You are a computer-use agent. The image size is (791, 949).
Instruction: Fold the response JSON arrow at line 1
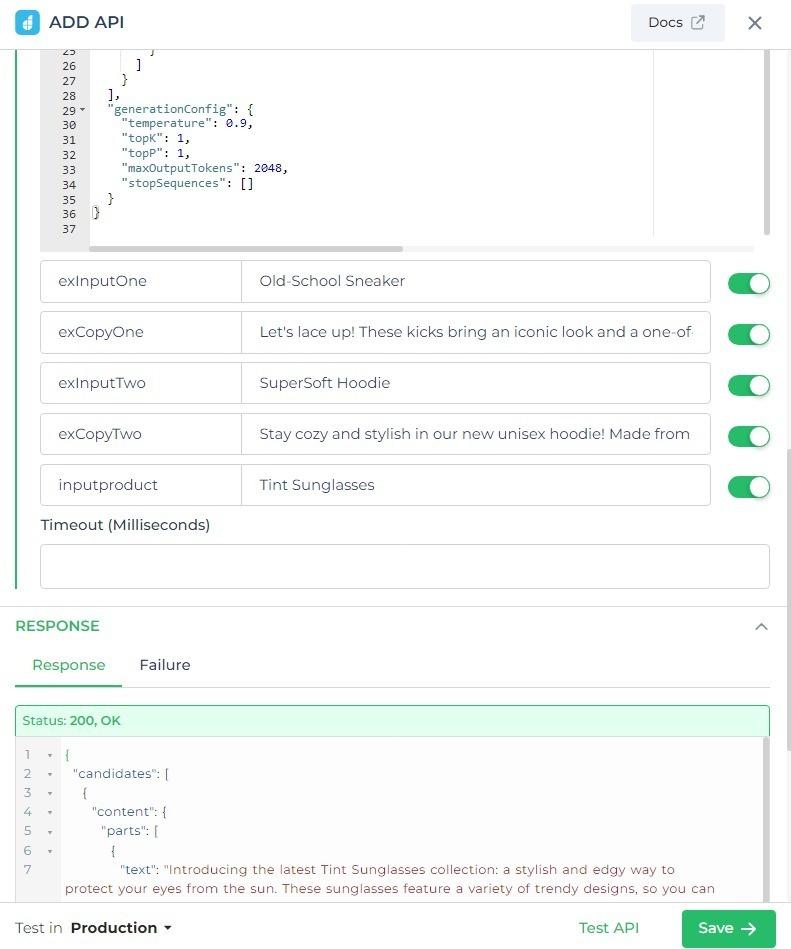coord(50,755)
